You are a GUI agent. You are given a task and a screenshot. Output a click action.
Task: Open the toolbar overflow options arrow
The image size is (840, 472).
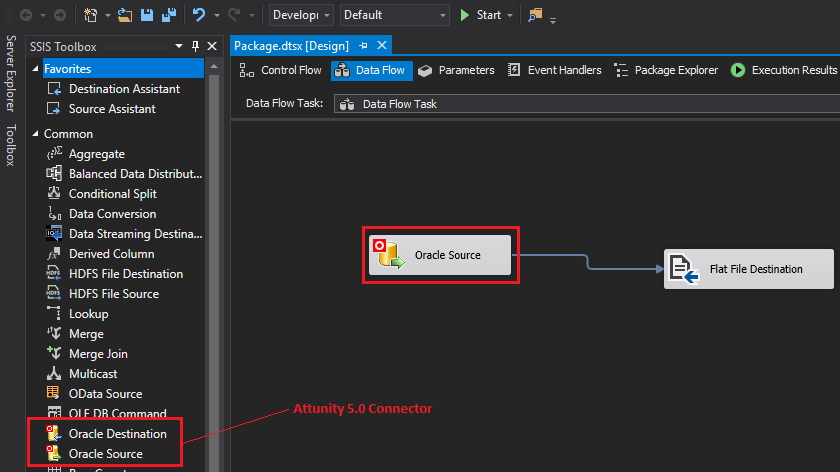(x=553, y=20)
